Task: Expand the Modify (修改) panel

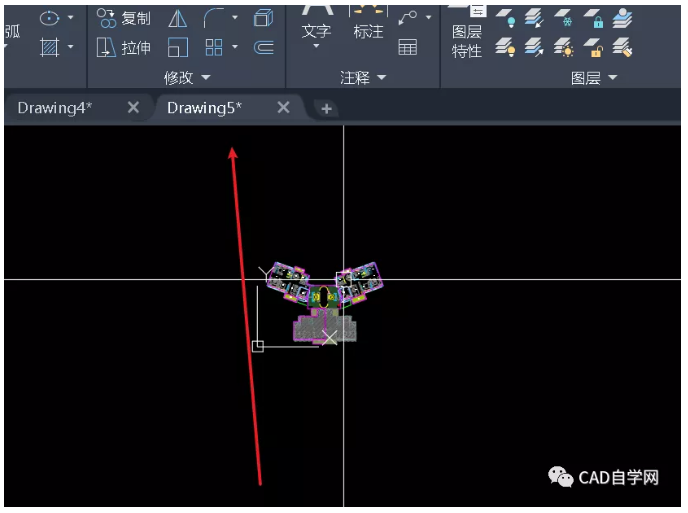Action: click(x=187, y=77)
